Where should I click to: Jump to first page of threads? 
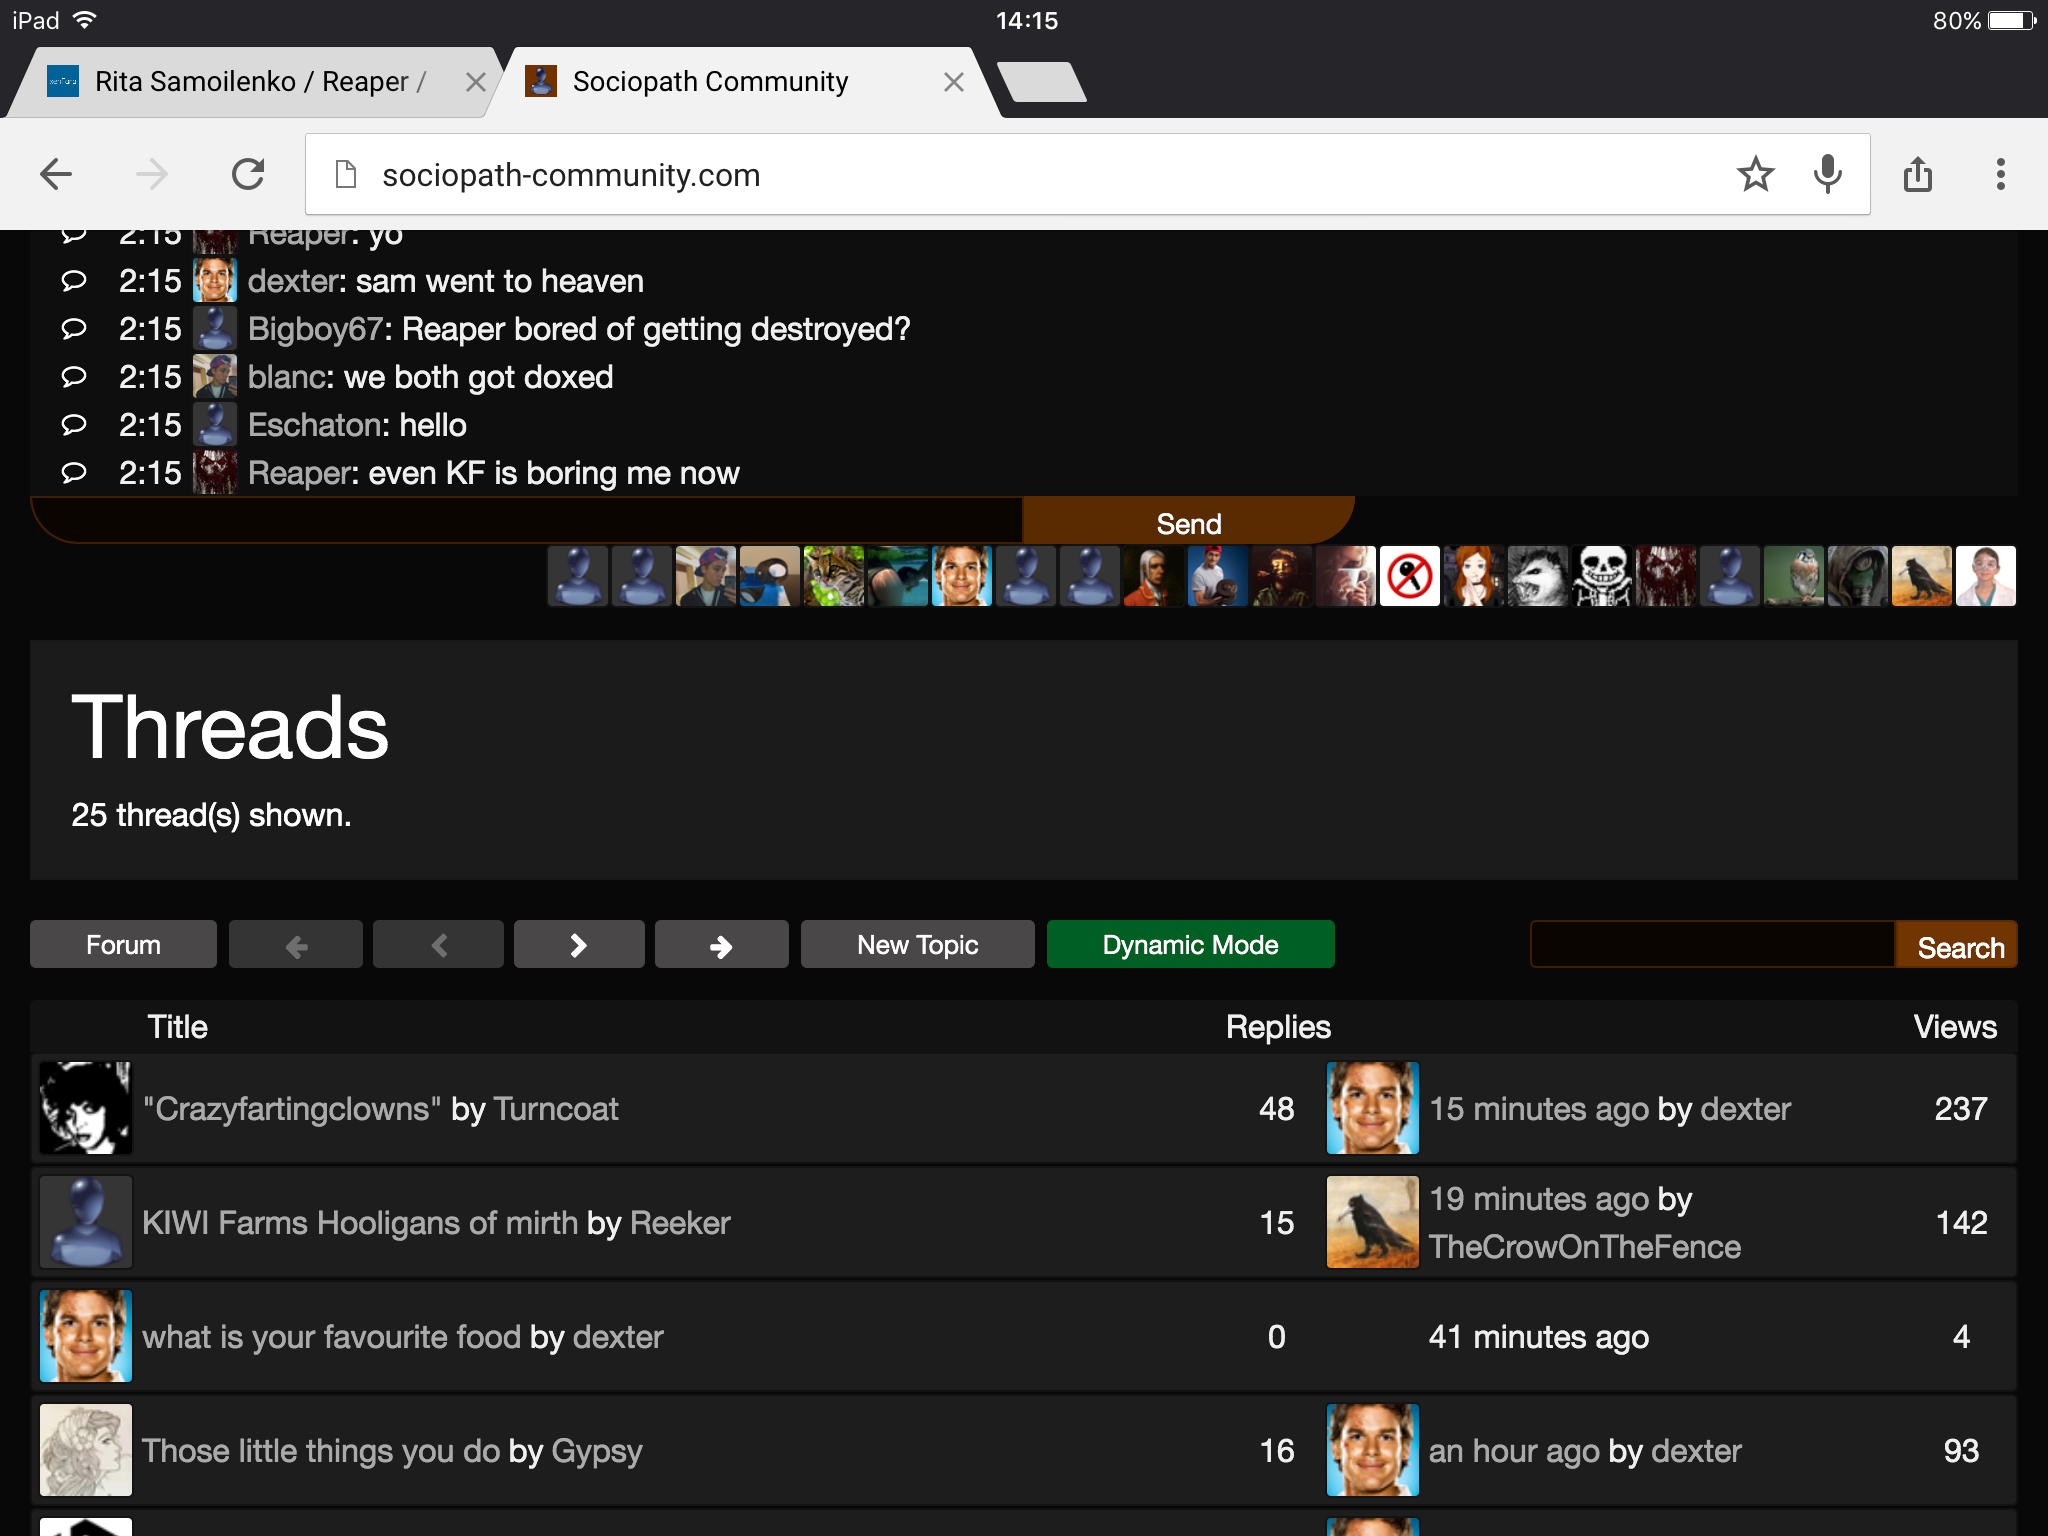(x=296, y=944)
